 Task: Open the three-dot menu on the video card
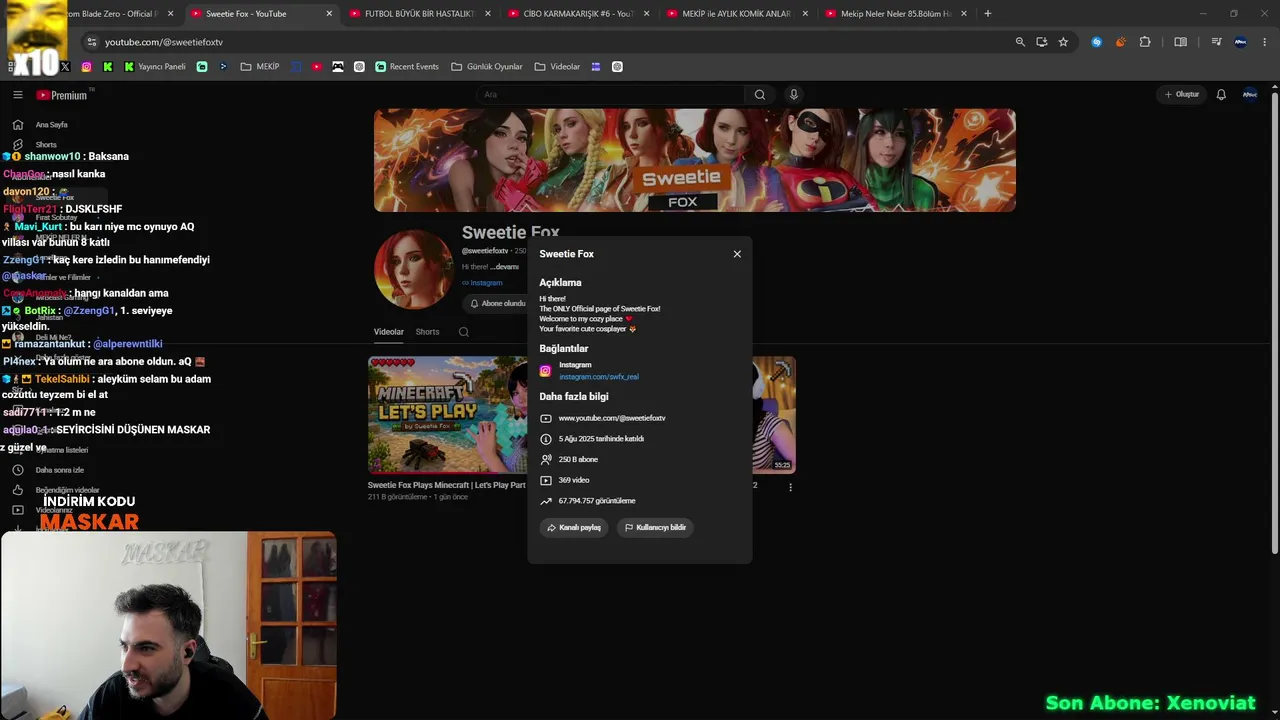[x=790, y=487]
